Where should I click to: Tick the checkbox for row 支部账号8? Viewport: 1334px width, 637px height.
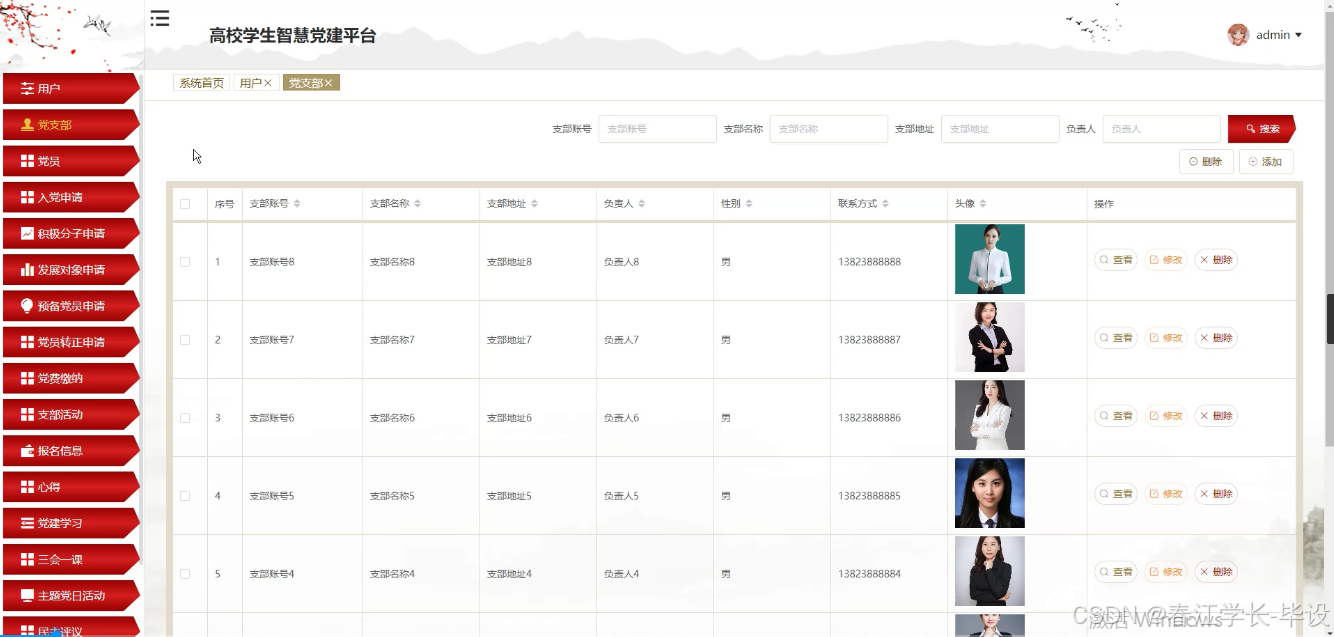coord(185,262)
